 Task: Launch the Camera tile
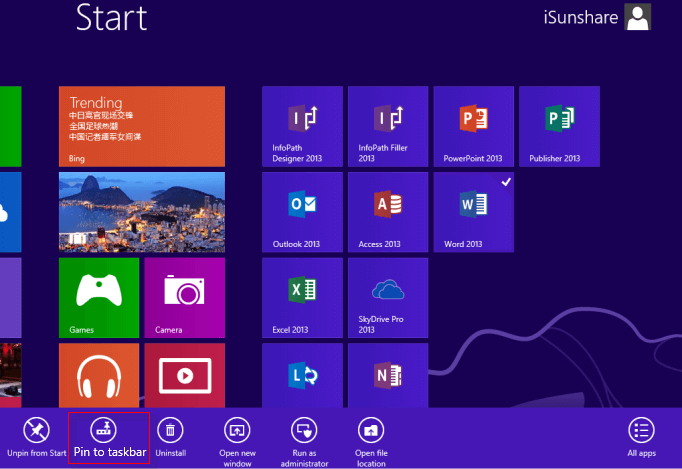click(185, 297)
